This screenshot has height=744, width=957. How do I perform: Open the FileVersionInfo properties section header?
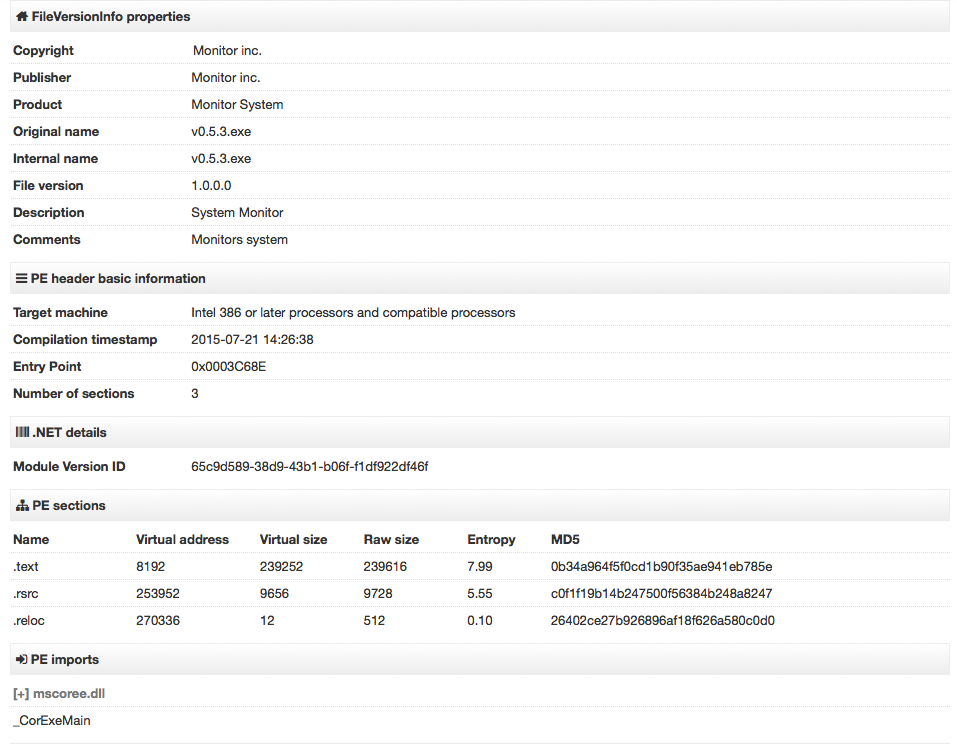coord(480,16)
